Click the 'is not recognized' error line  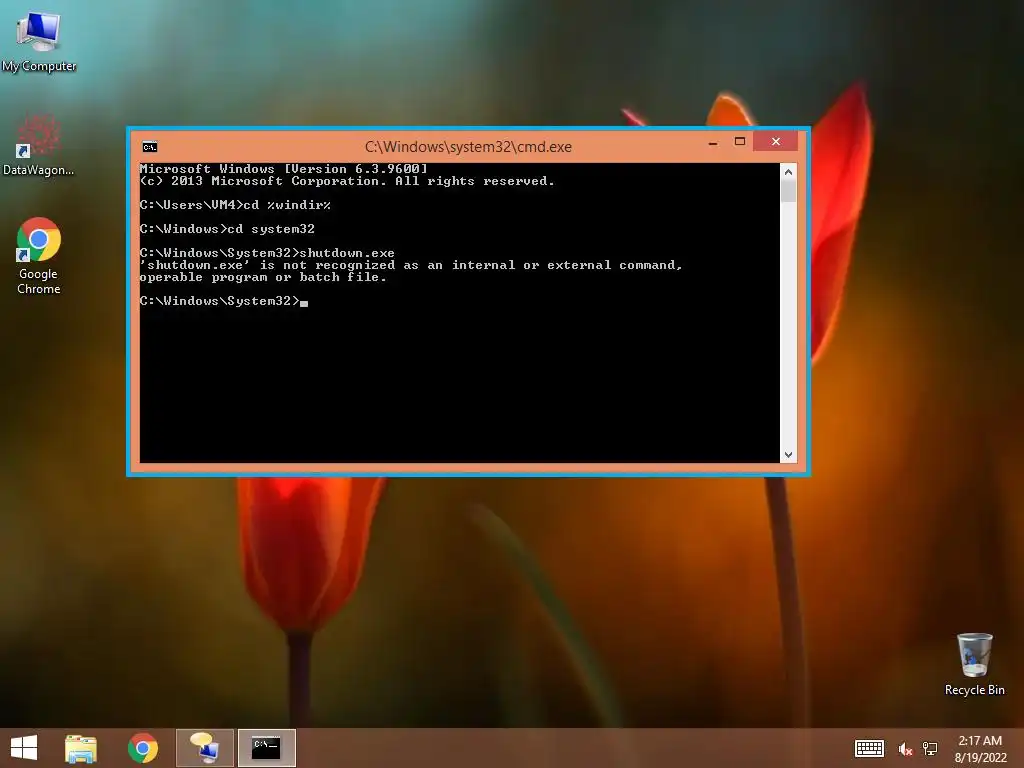tap(411, 265)
